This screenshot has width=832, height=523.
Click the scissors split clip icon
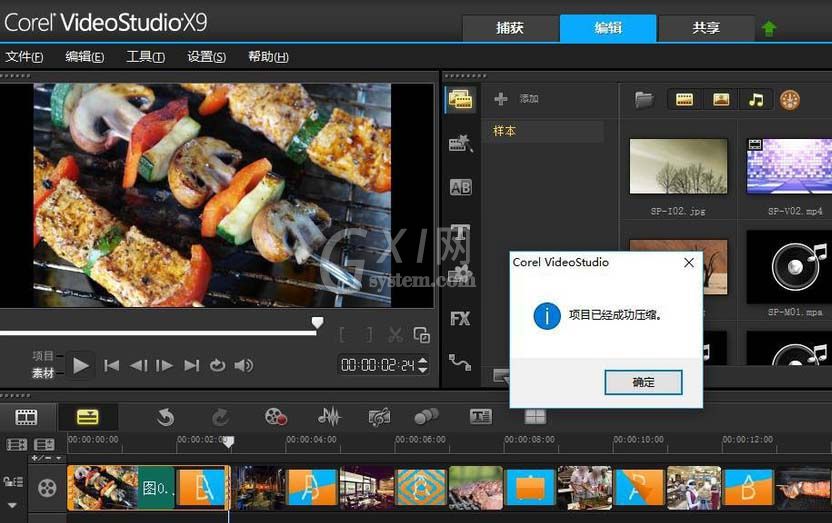(395, 335)
